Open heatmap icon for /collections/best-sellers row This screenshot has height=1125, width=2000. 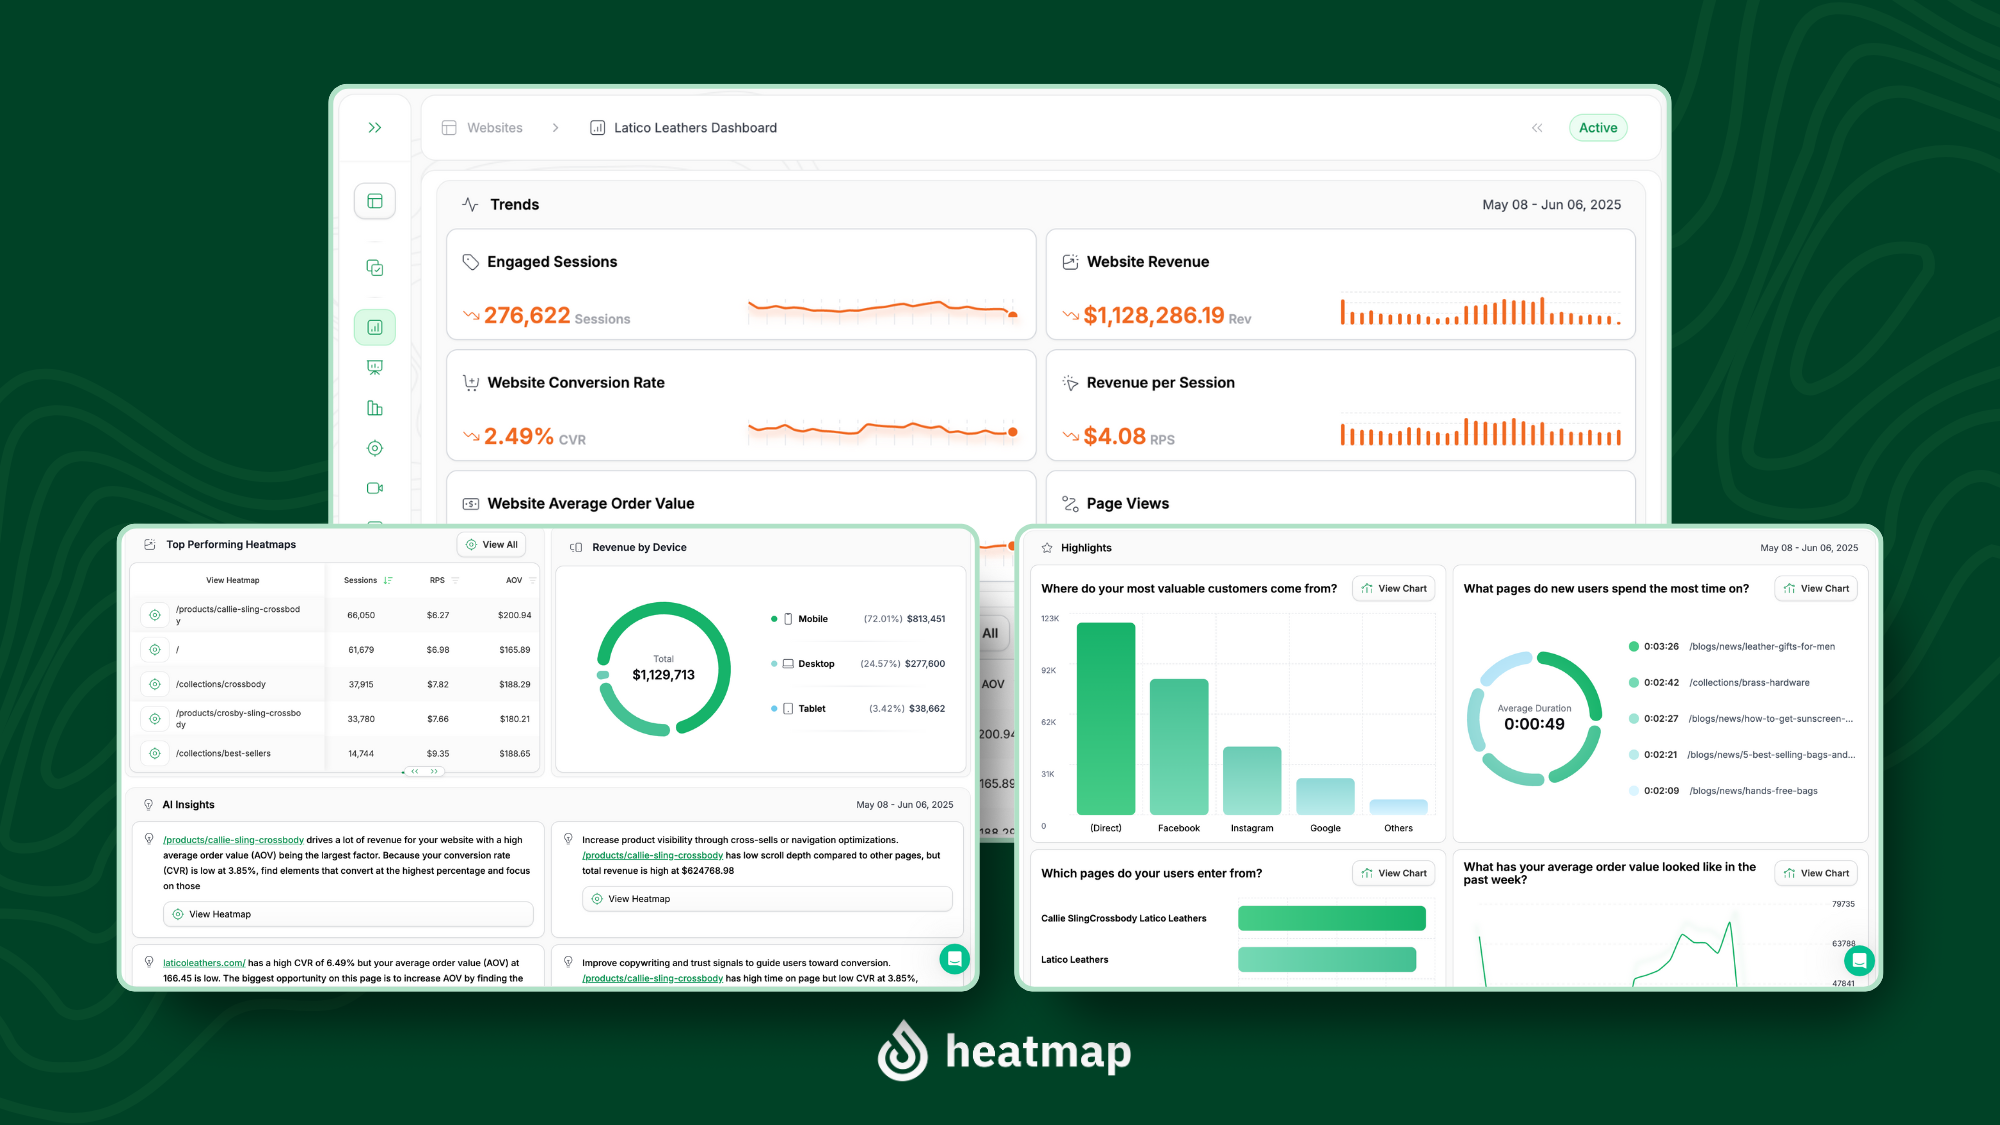point(155,753)
